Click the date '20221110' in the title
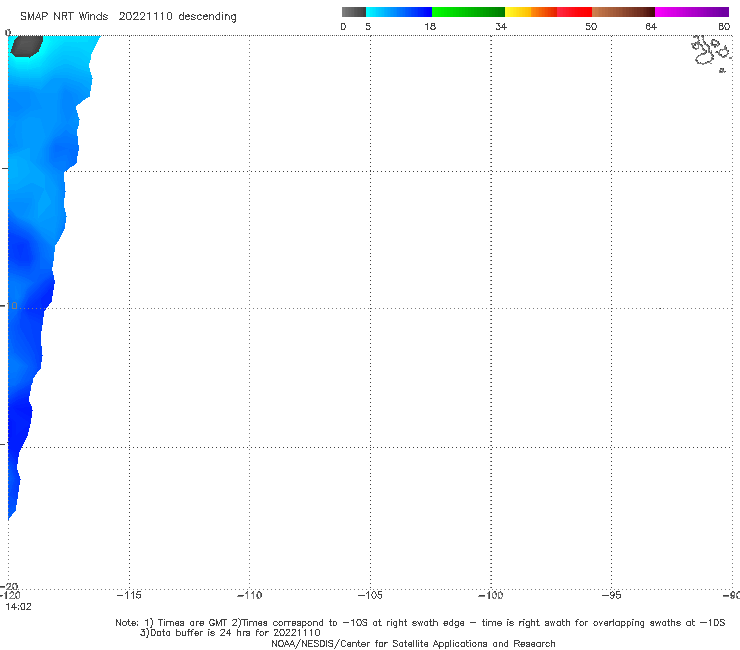This screenshot has width=740, height=650. 145,16
